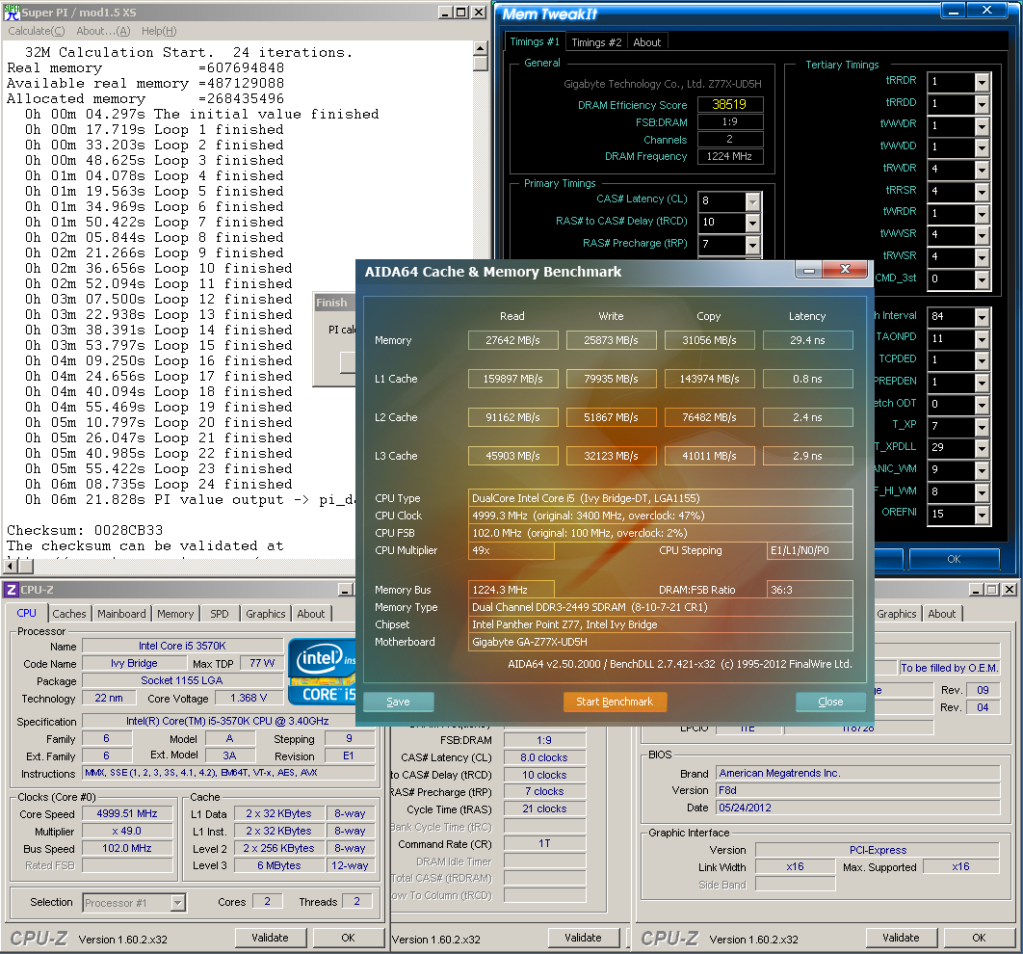Expand the tRRDR timing dropdown

pos(981,82)
